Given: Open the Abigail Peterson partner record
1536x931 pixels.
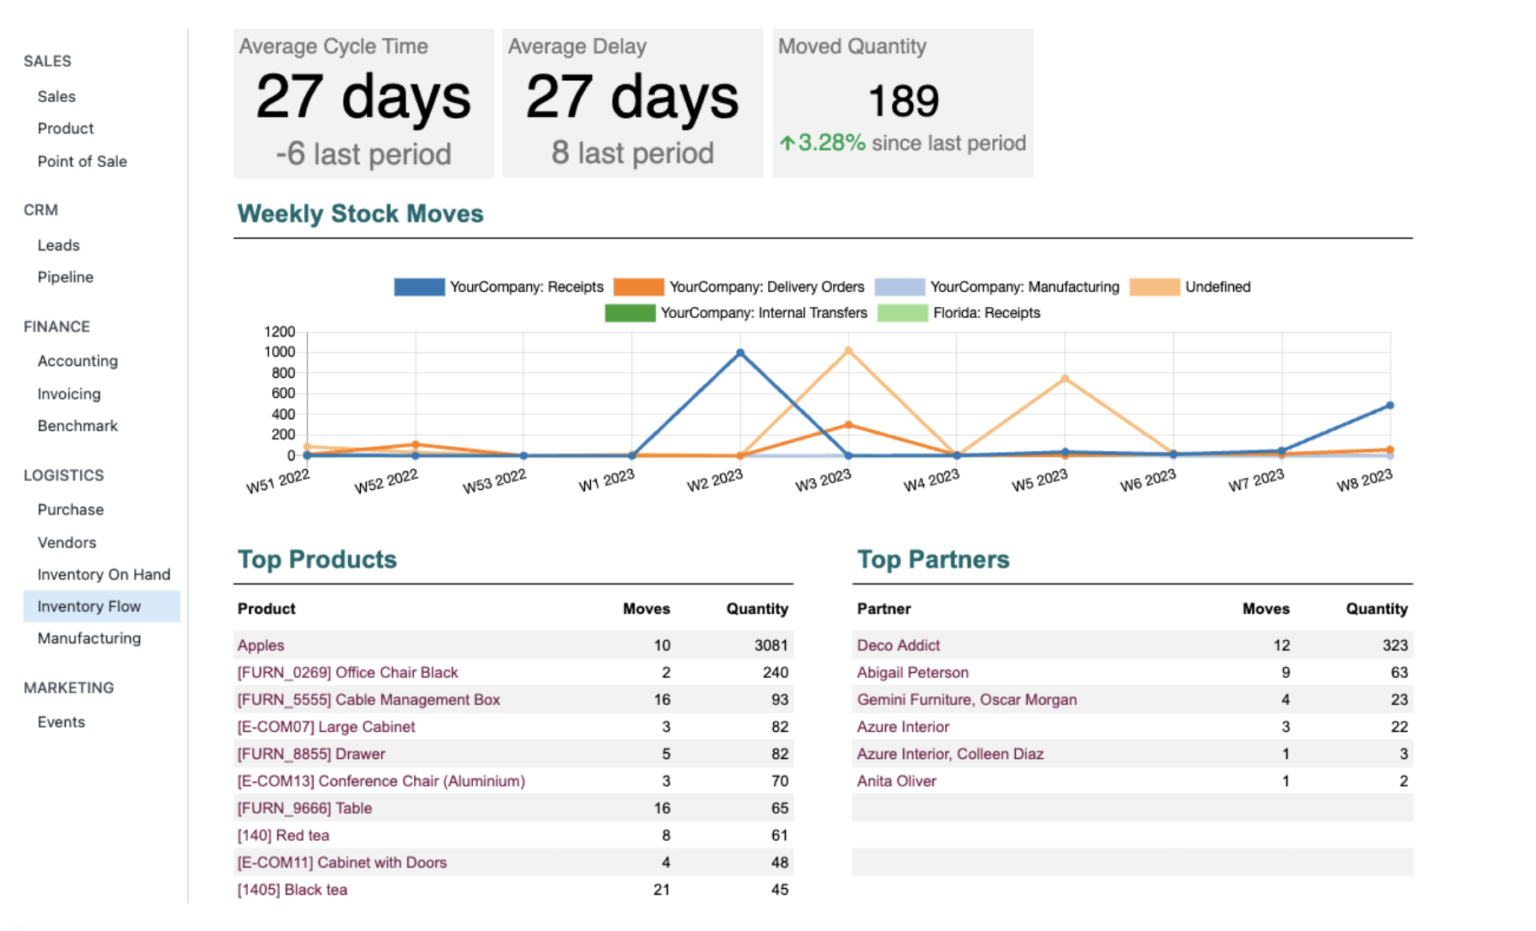Looking at the screenshot, I should tap(912, 672).
